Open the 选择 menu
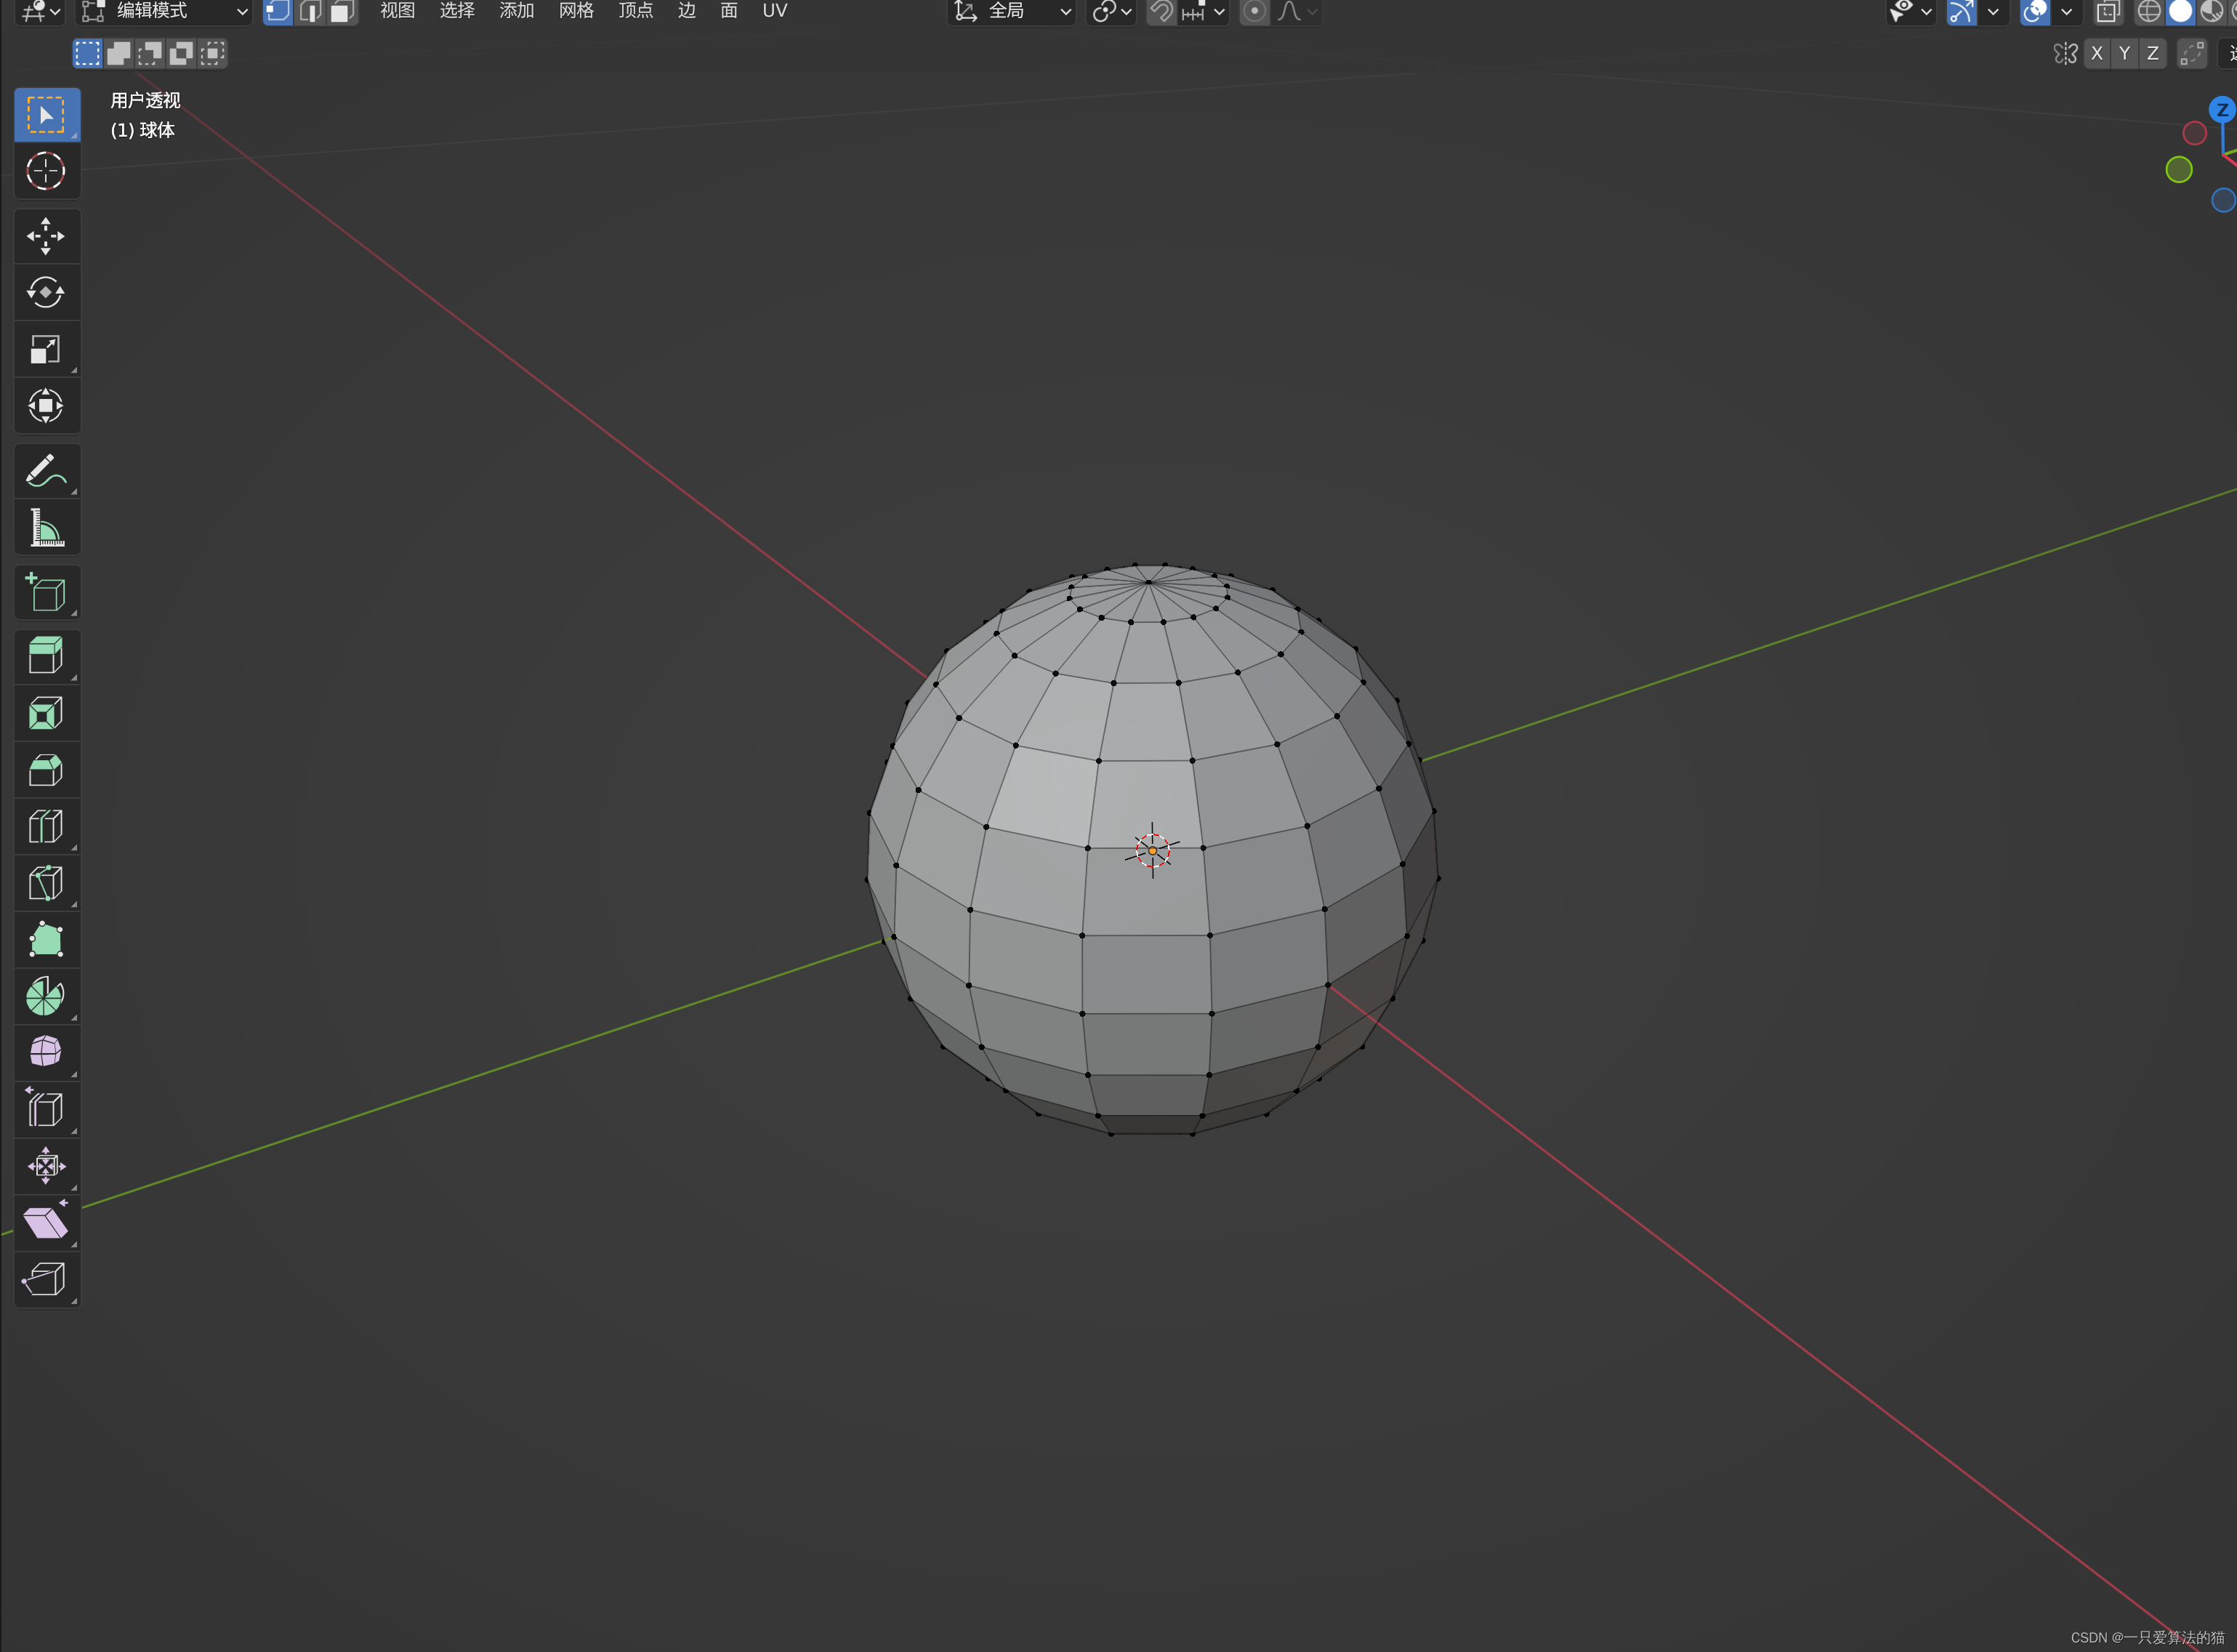The width and height of the screenshot is (2237, 1652). pyautogui.click(x=457, y=12)
